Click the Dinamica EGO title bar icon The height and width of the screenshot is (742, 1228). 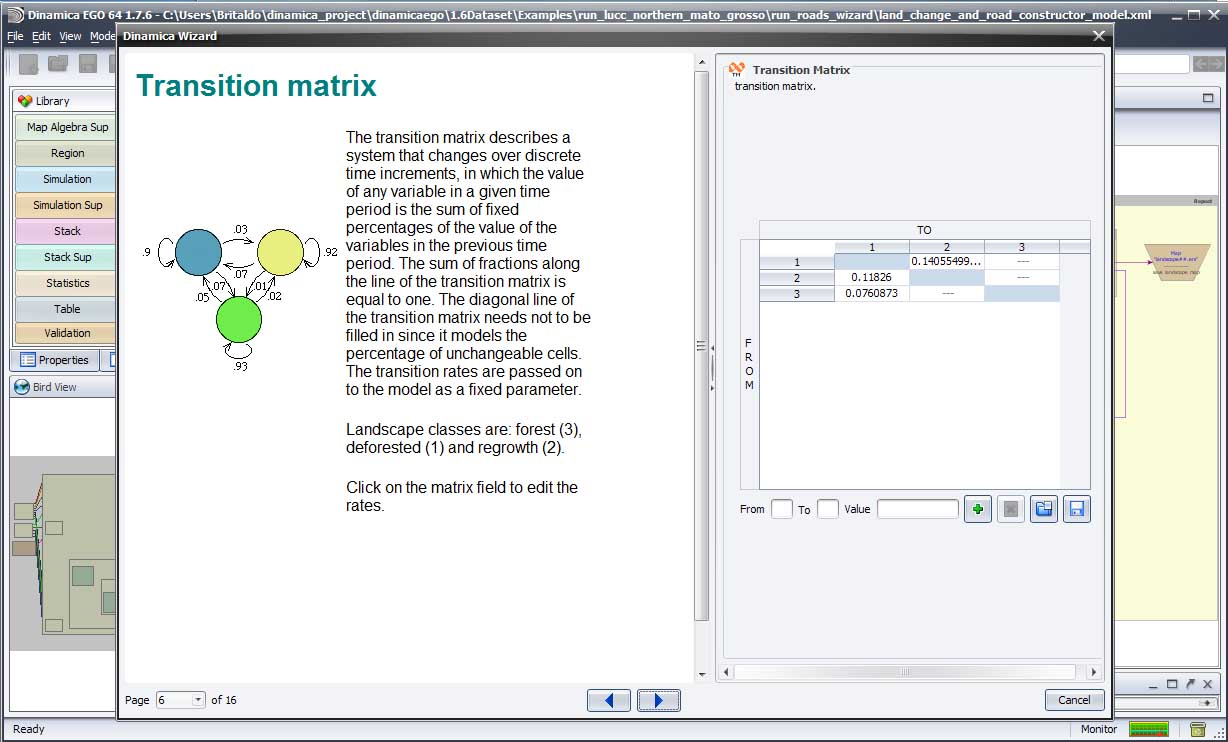[x=15, y=15]
